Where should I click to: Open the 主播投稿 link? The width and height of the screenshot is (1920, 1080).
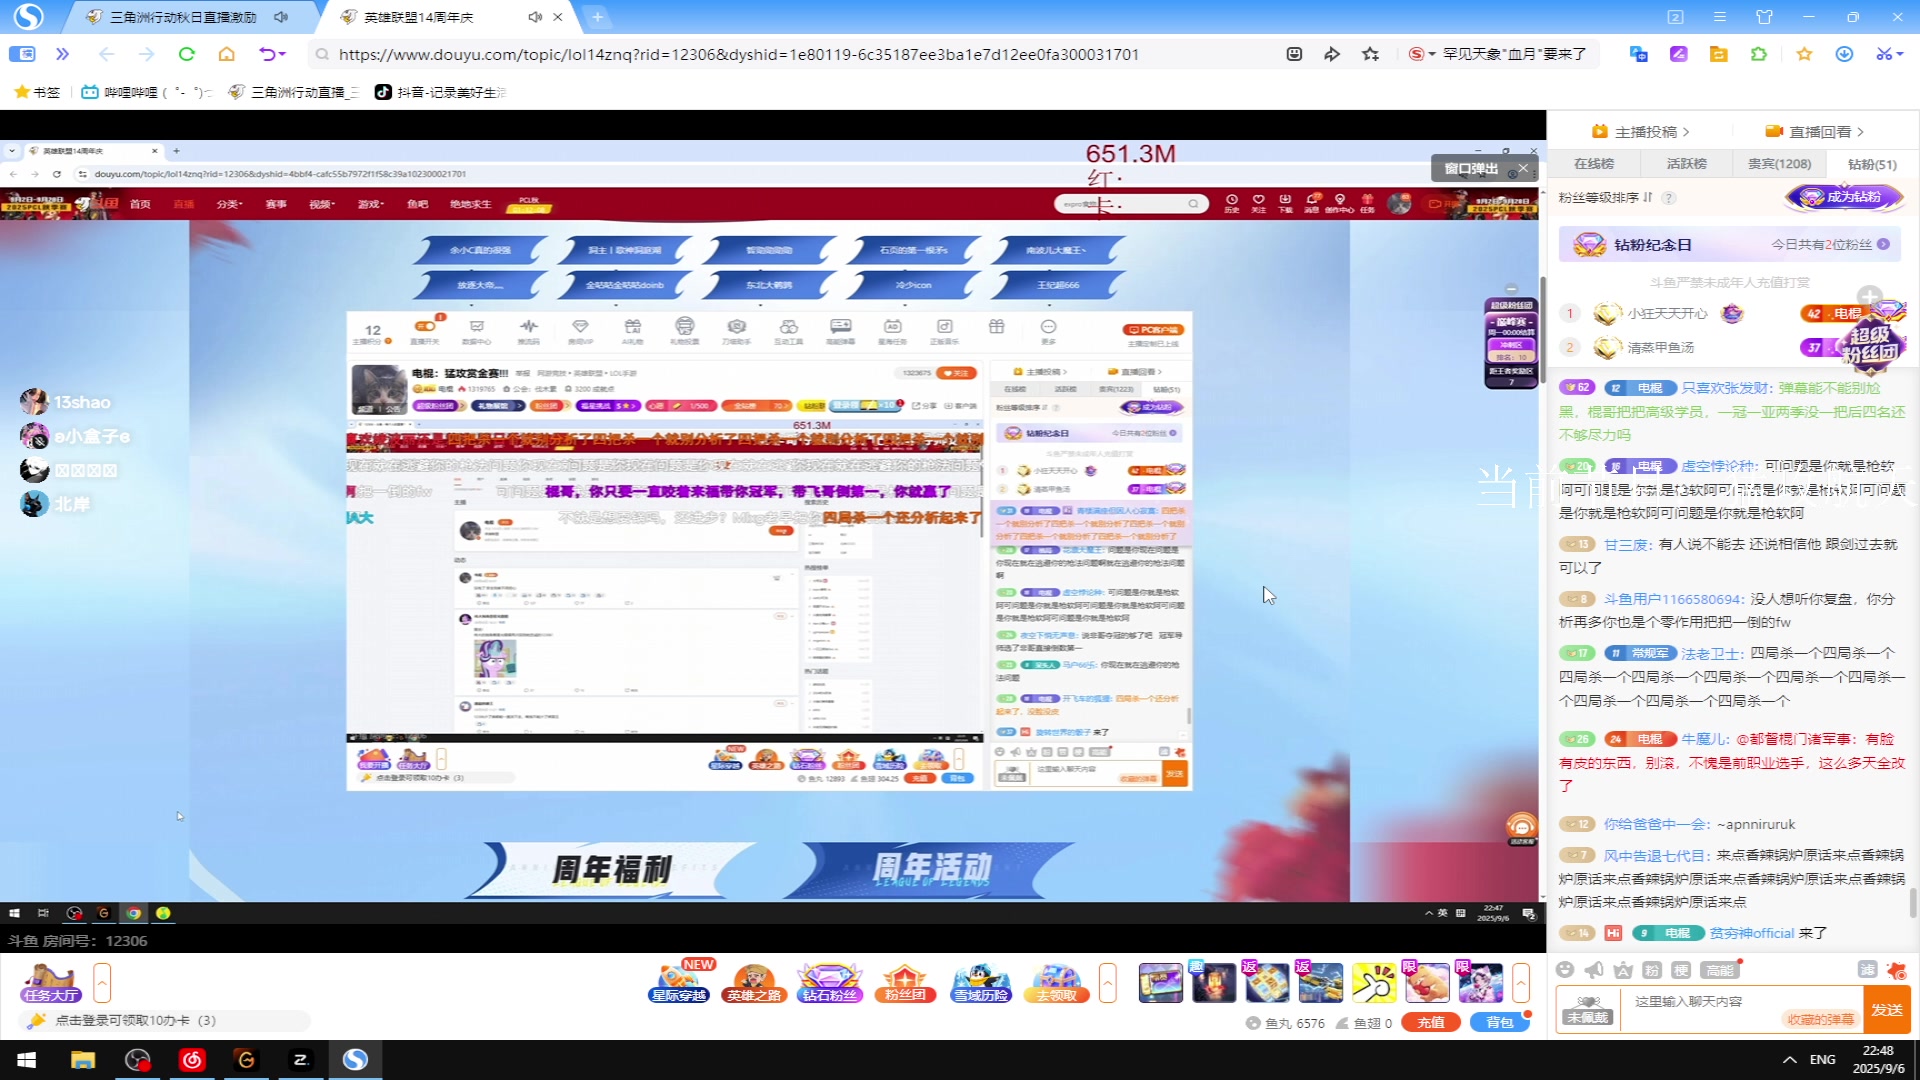[x=1640, y=132]
